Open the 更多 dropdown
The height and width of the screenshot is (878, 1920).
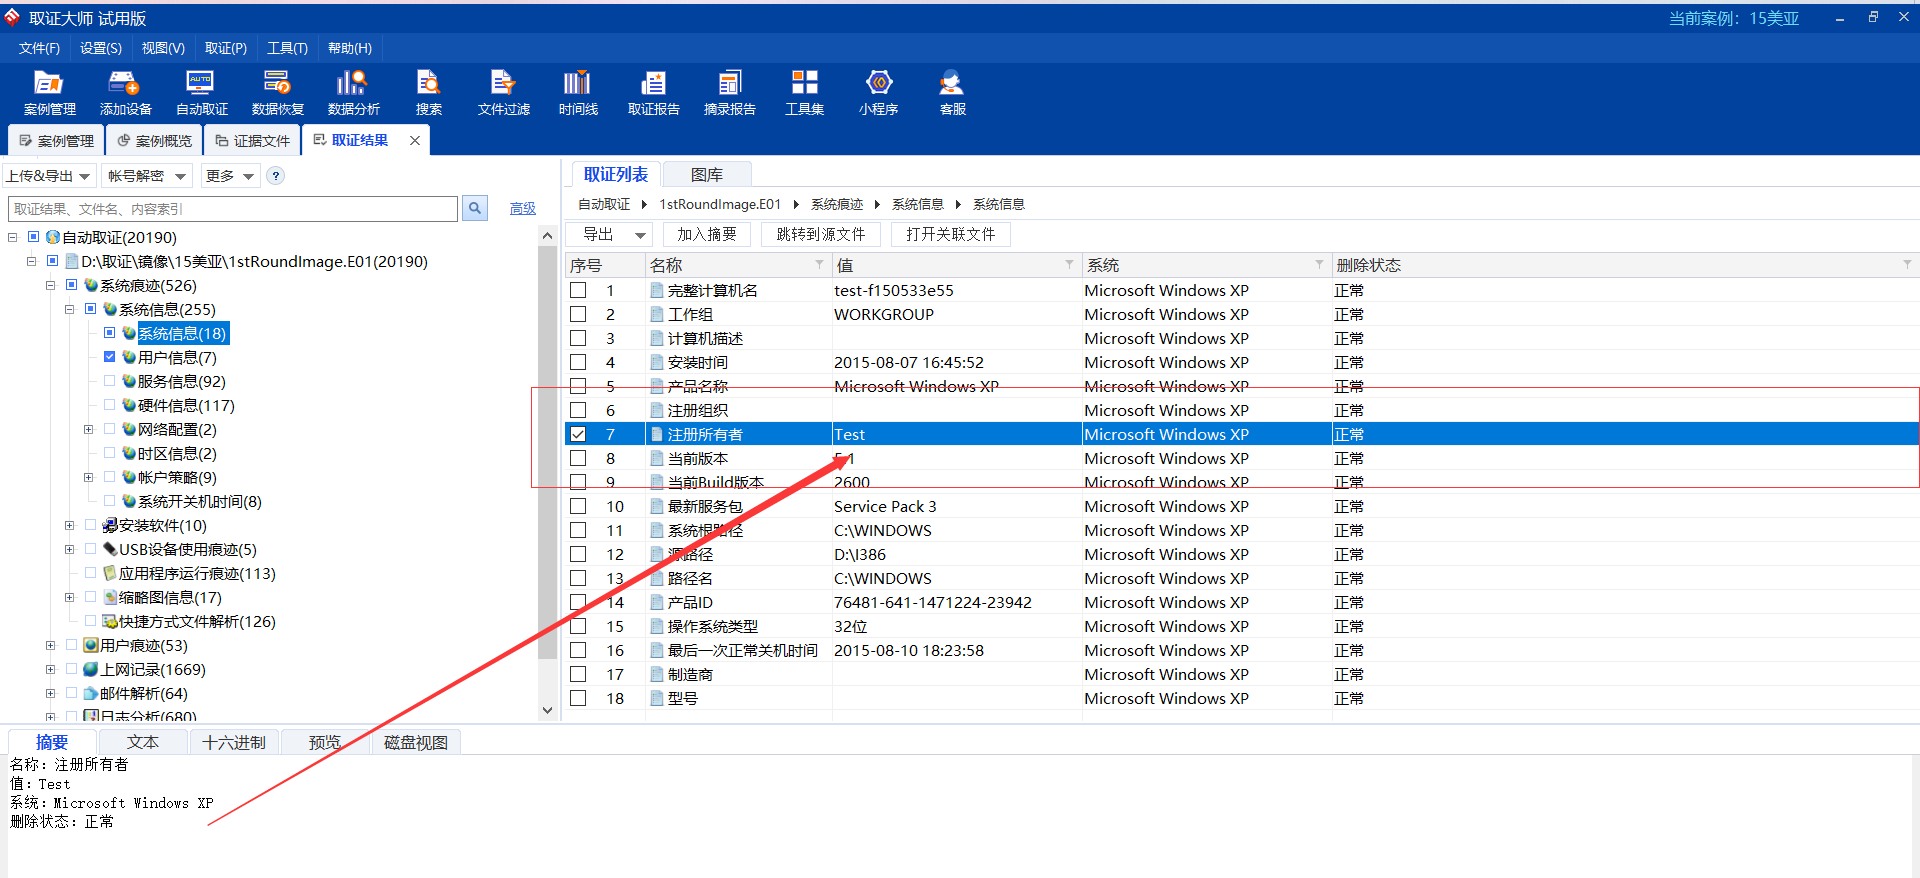tap(229, 176)
